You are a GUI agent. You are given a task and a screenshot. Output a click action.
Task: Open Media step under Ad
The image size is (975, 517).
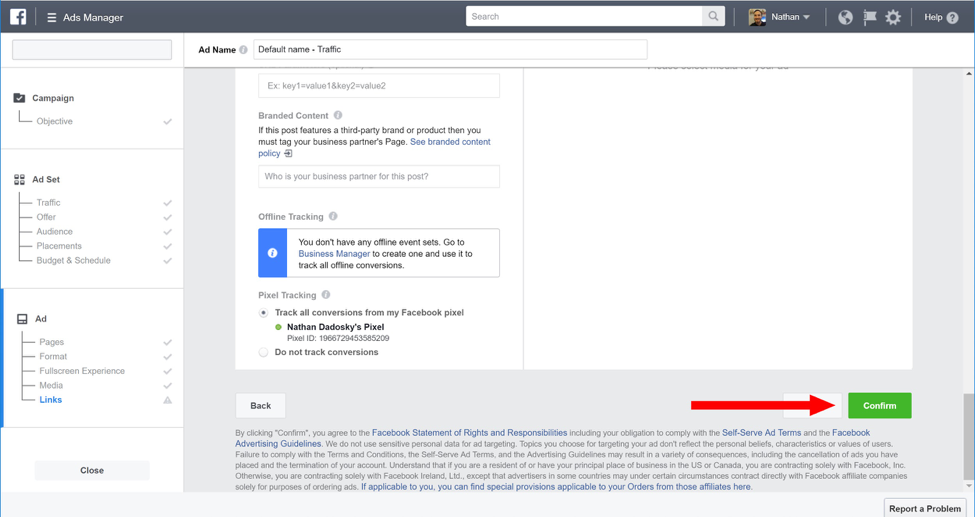(x=51, y=385)
